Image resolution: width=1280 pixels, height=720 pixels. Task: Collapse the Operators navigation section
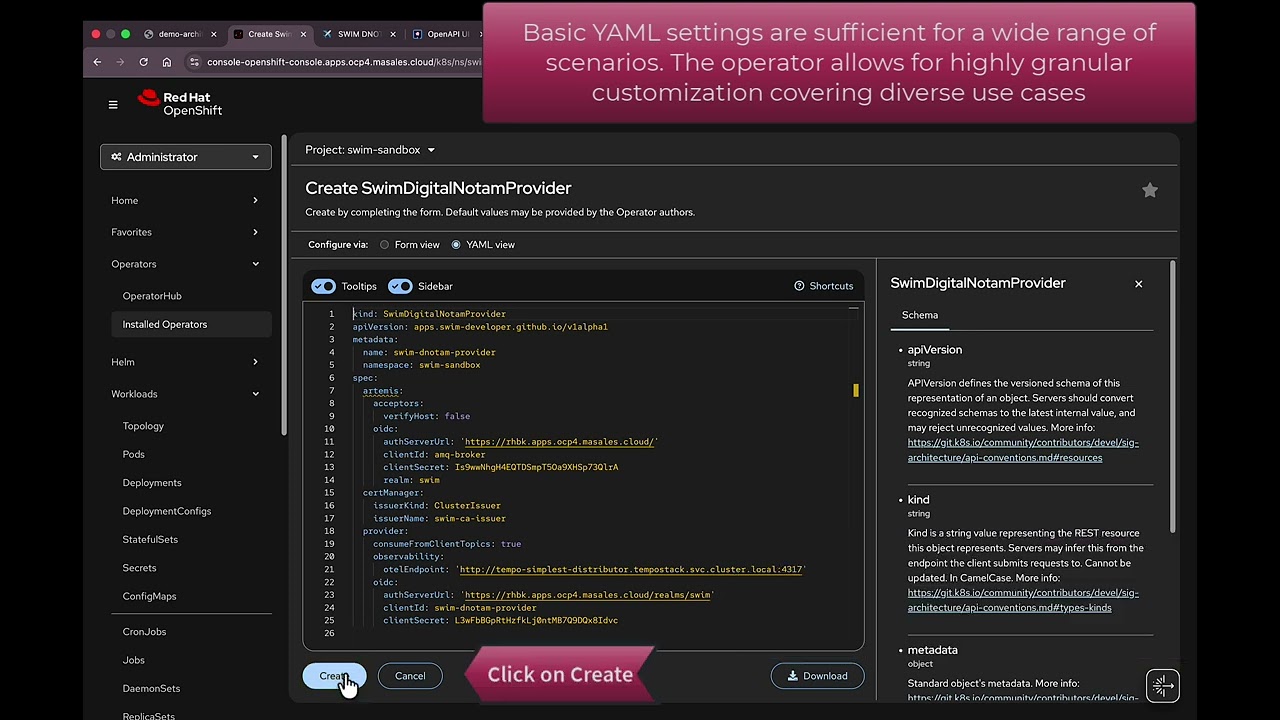[185, 264]
